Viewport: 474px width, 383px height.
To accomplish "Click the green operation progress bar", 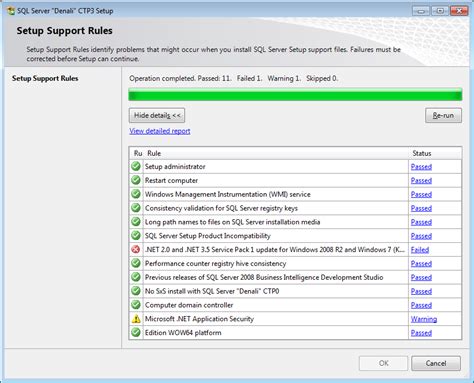I will [295, 95].
